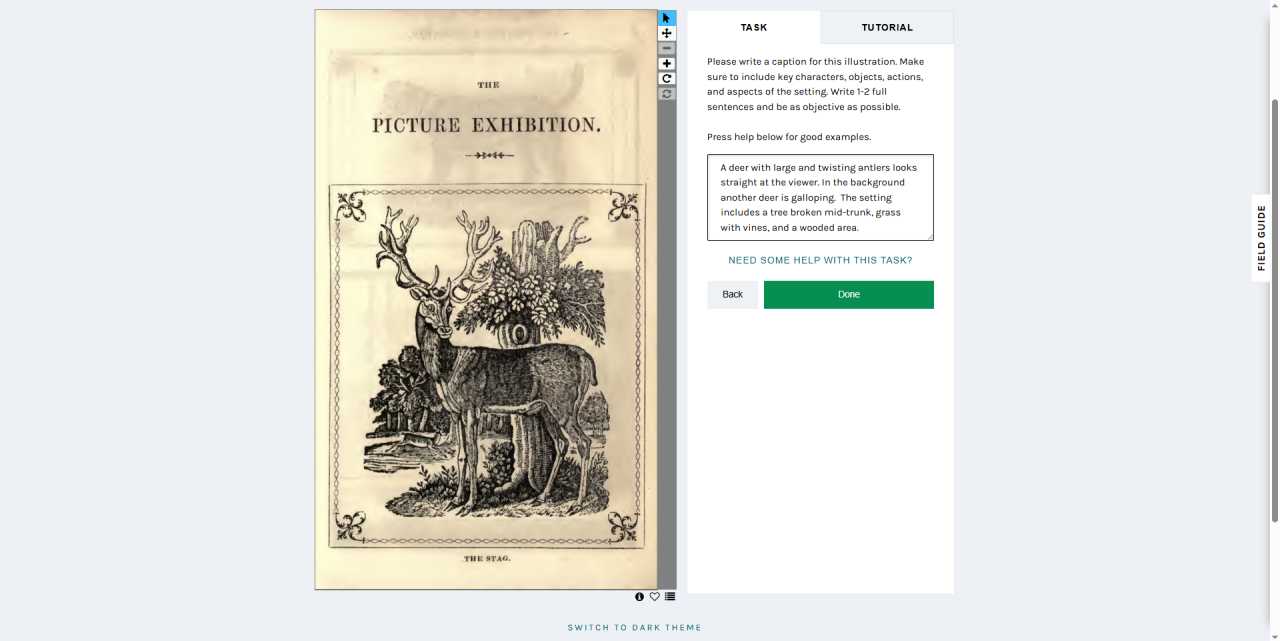The width and height of the screenshot is (1280, 641).
Task: Reset the image view
Action: coord(667,93)
